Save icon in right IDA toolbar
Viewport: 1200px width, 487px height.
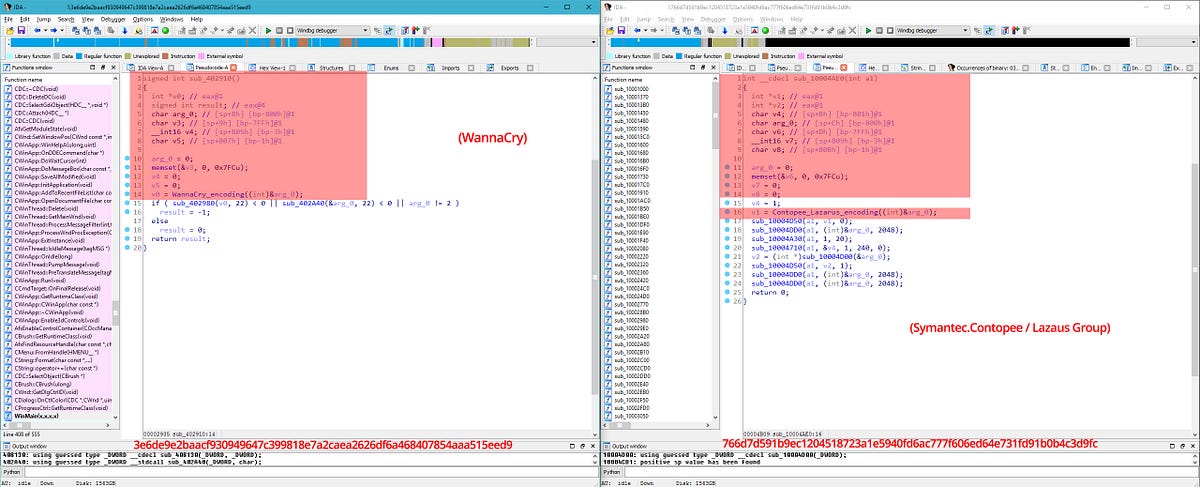tap(621, 31)
